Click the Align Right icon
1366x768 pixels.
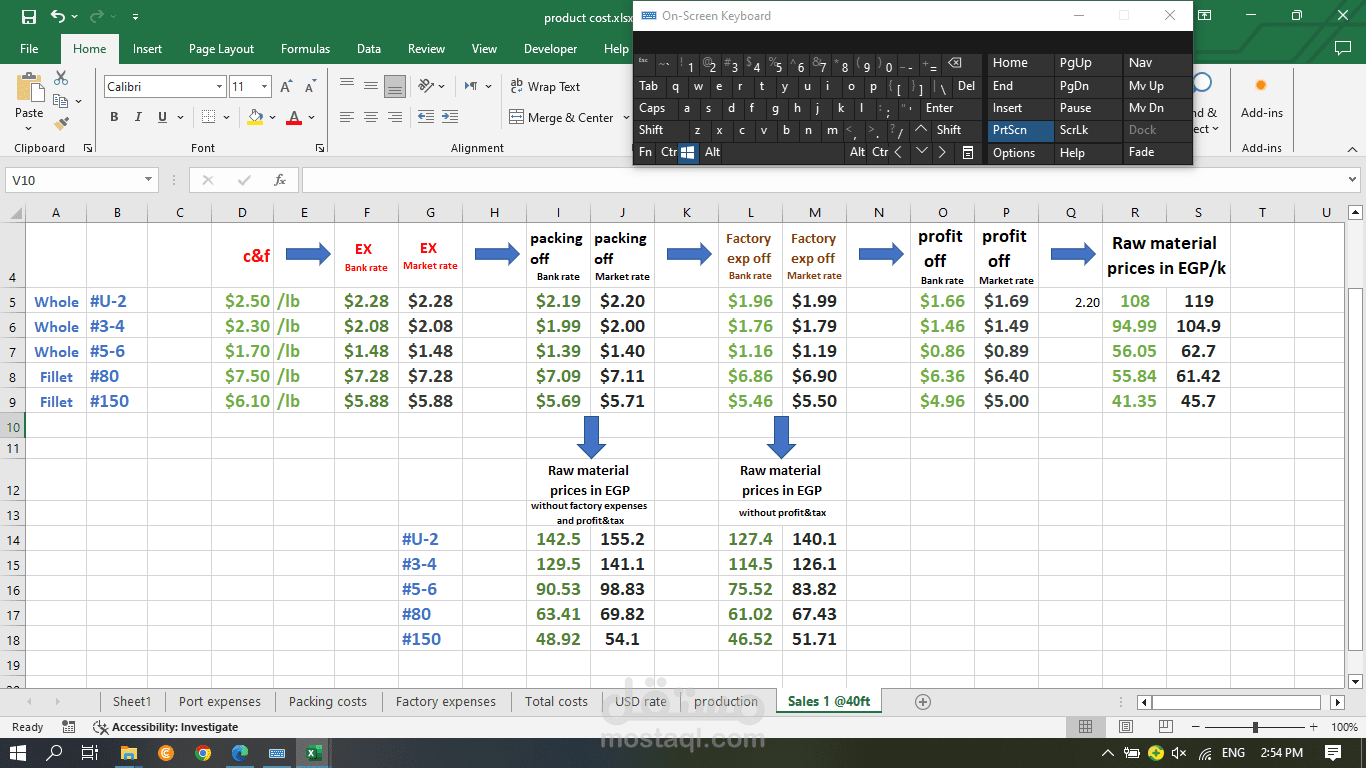pos(395,117)
